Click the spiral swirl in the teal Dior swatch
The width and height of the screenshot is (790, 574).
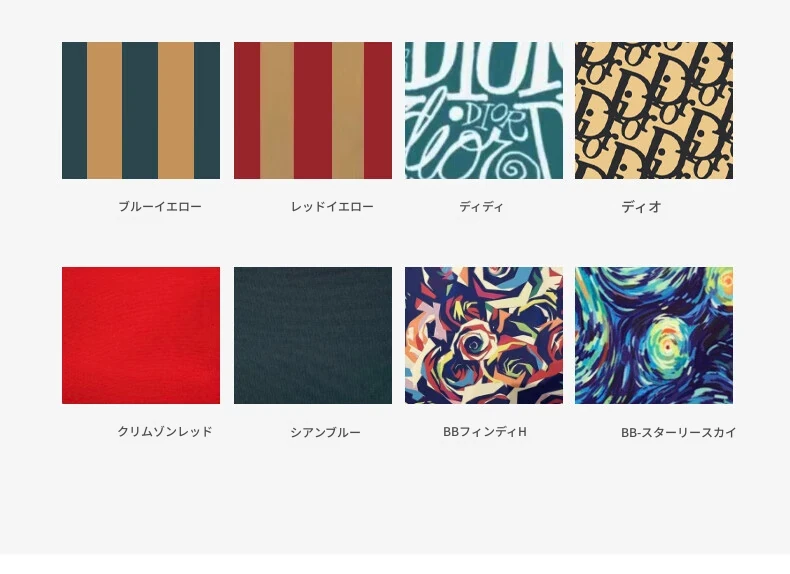click(511, 168)
